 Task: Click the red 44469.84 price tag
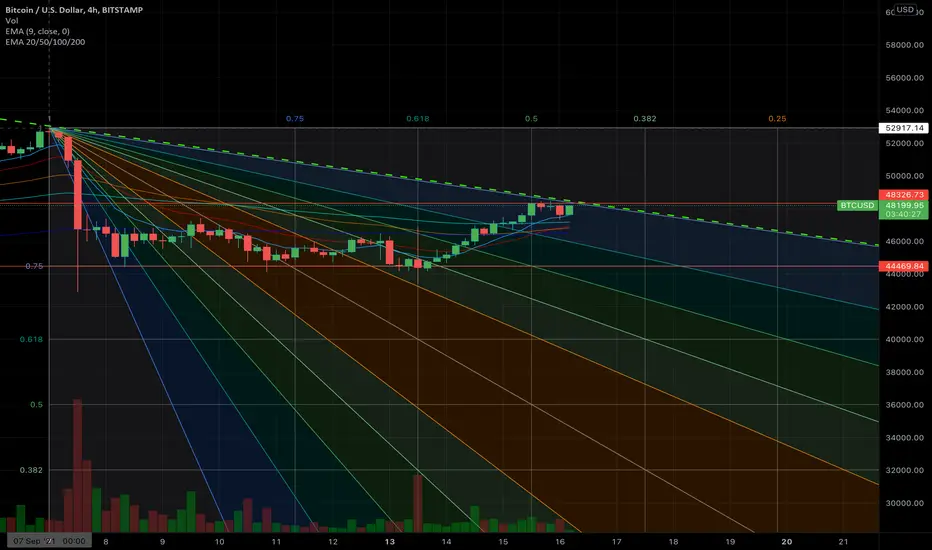903,266
